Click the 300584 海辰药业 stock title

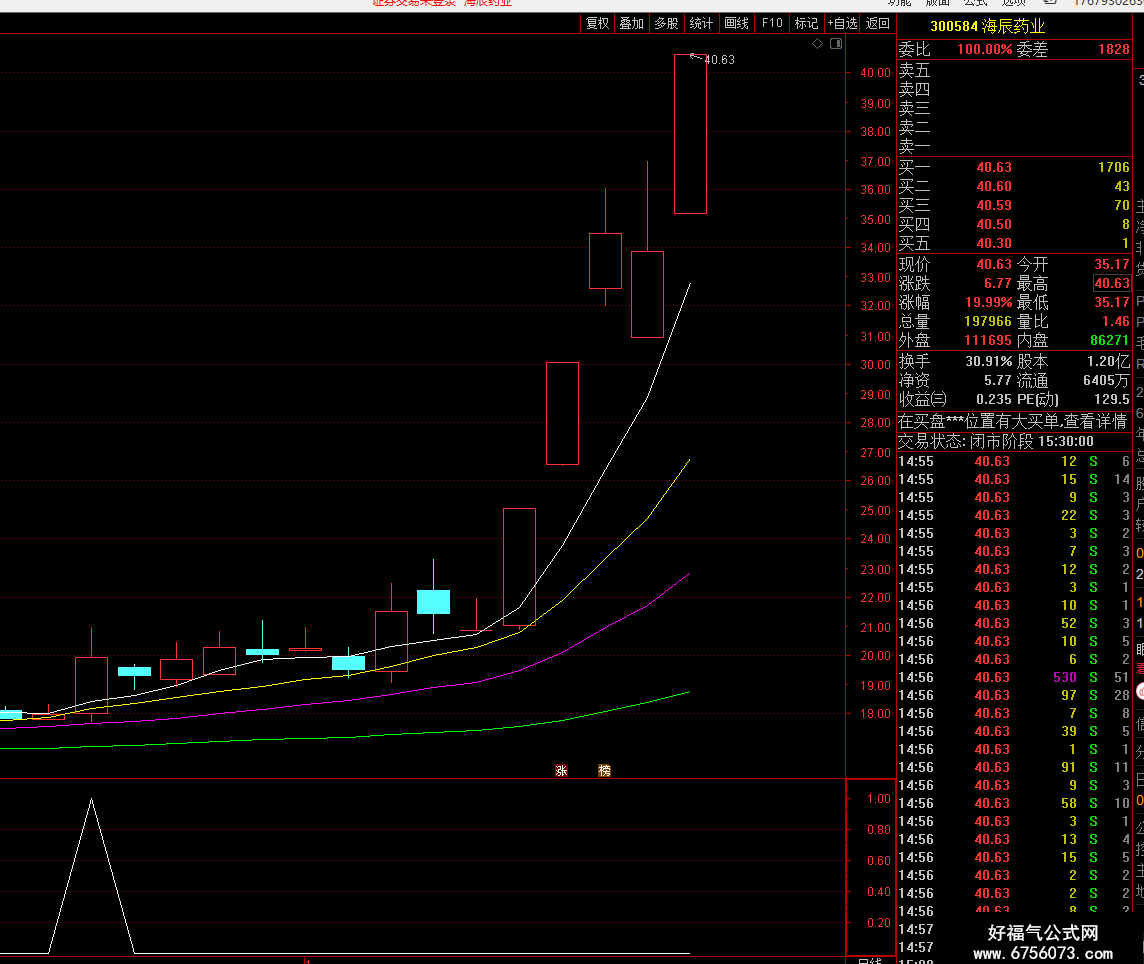(988, 26)
